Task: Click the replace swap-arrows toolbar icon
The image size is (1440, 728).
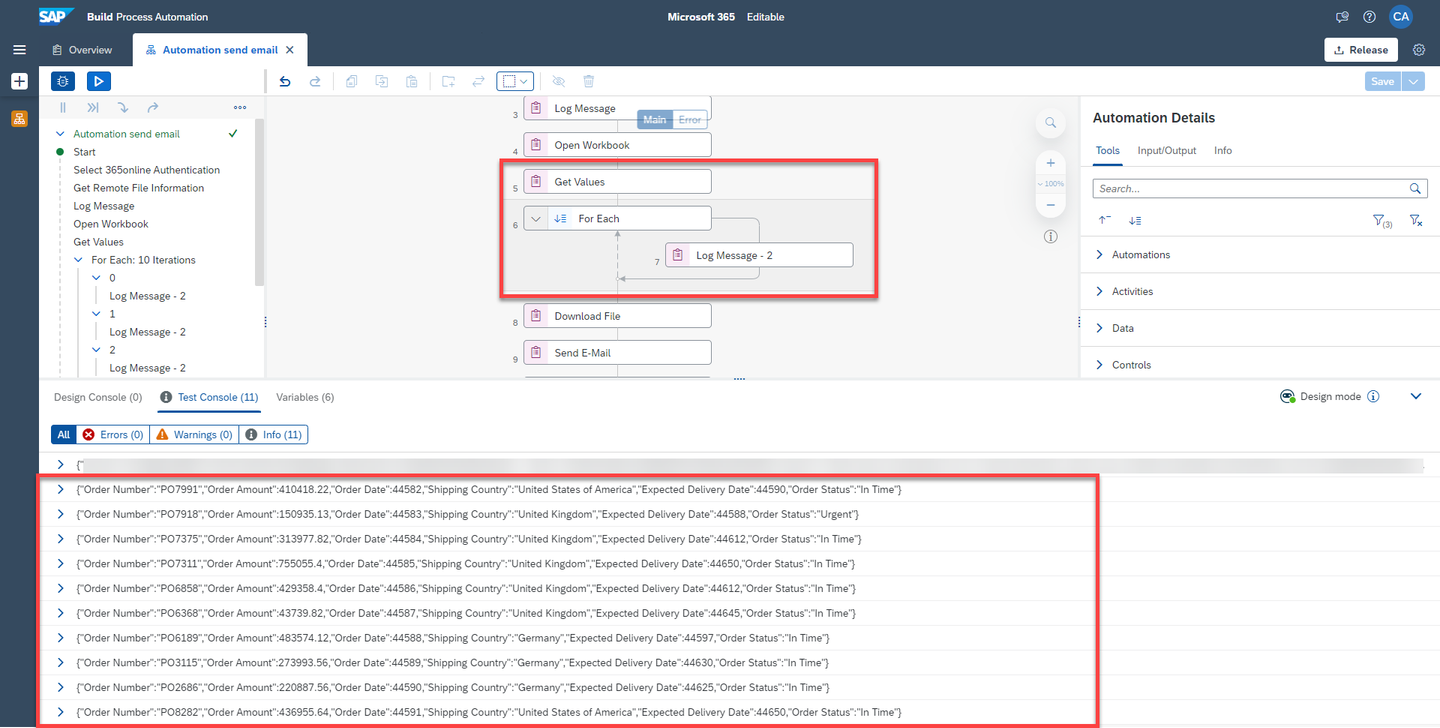Action: point(478,82)
